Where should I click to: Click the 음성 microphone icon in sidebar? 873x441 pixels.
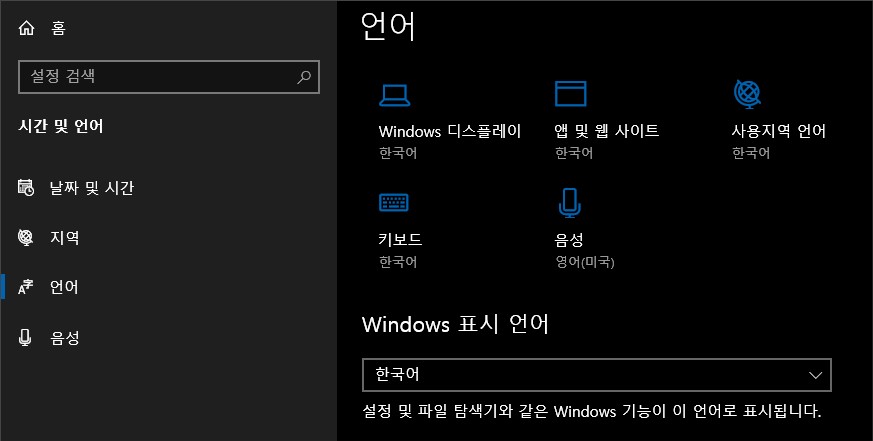(x=25, y=337)
